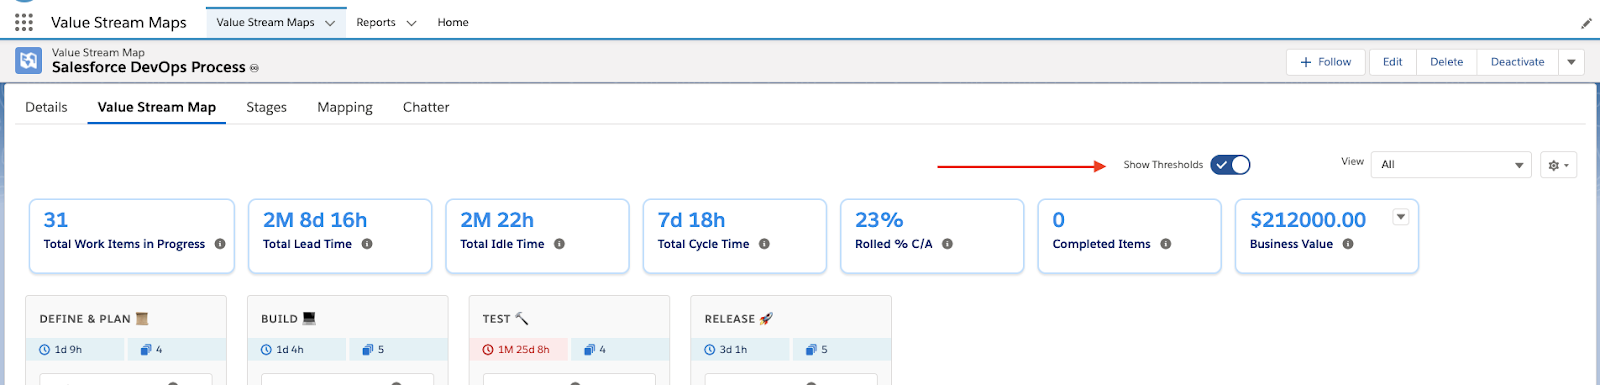Click work items icon in Test stage
The width and height of the screenshot is (1600, 385).
click(x=590, y=350)
